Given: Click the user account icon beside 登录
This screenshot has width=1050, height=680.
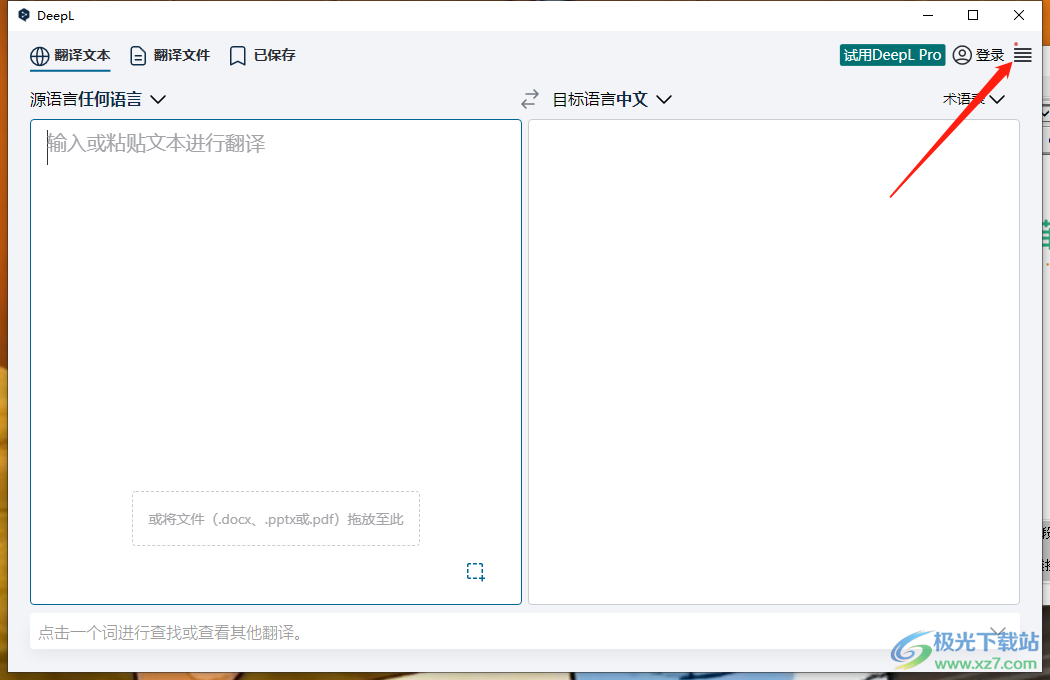Looking at the screenshot, I should click(962, 55).
